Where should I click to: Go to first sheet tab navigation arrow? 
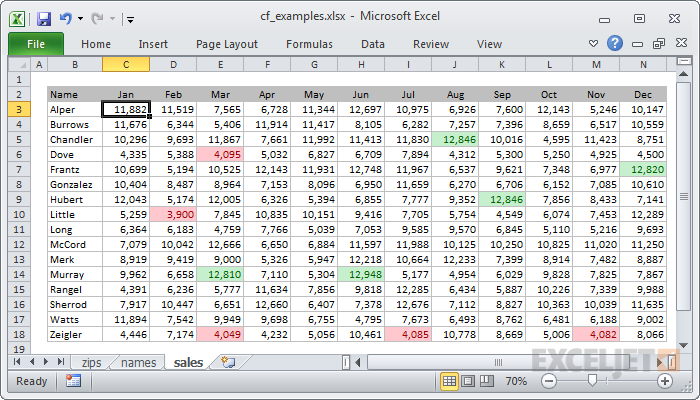[x=17, y=362]
